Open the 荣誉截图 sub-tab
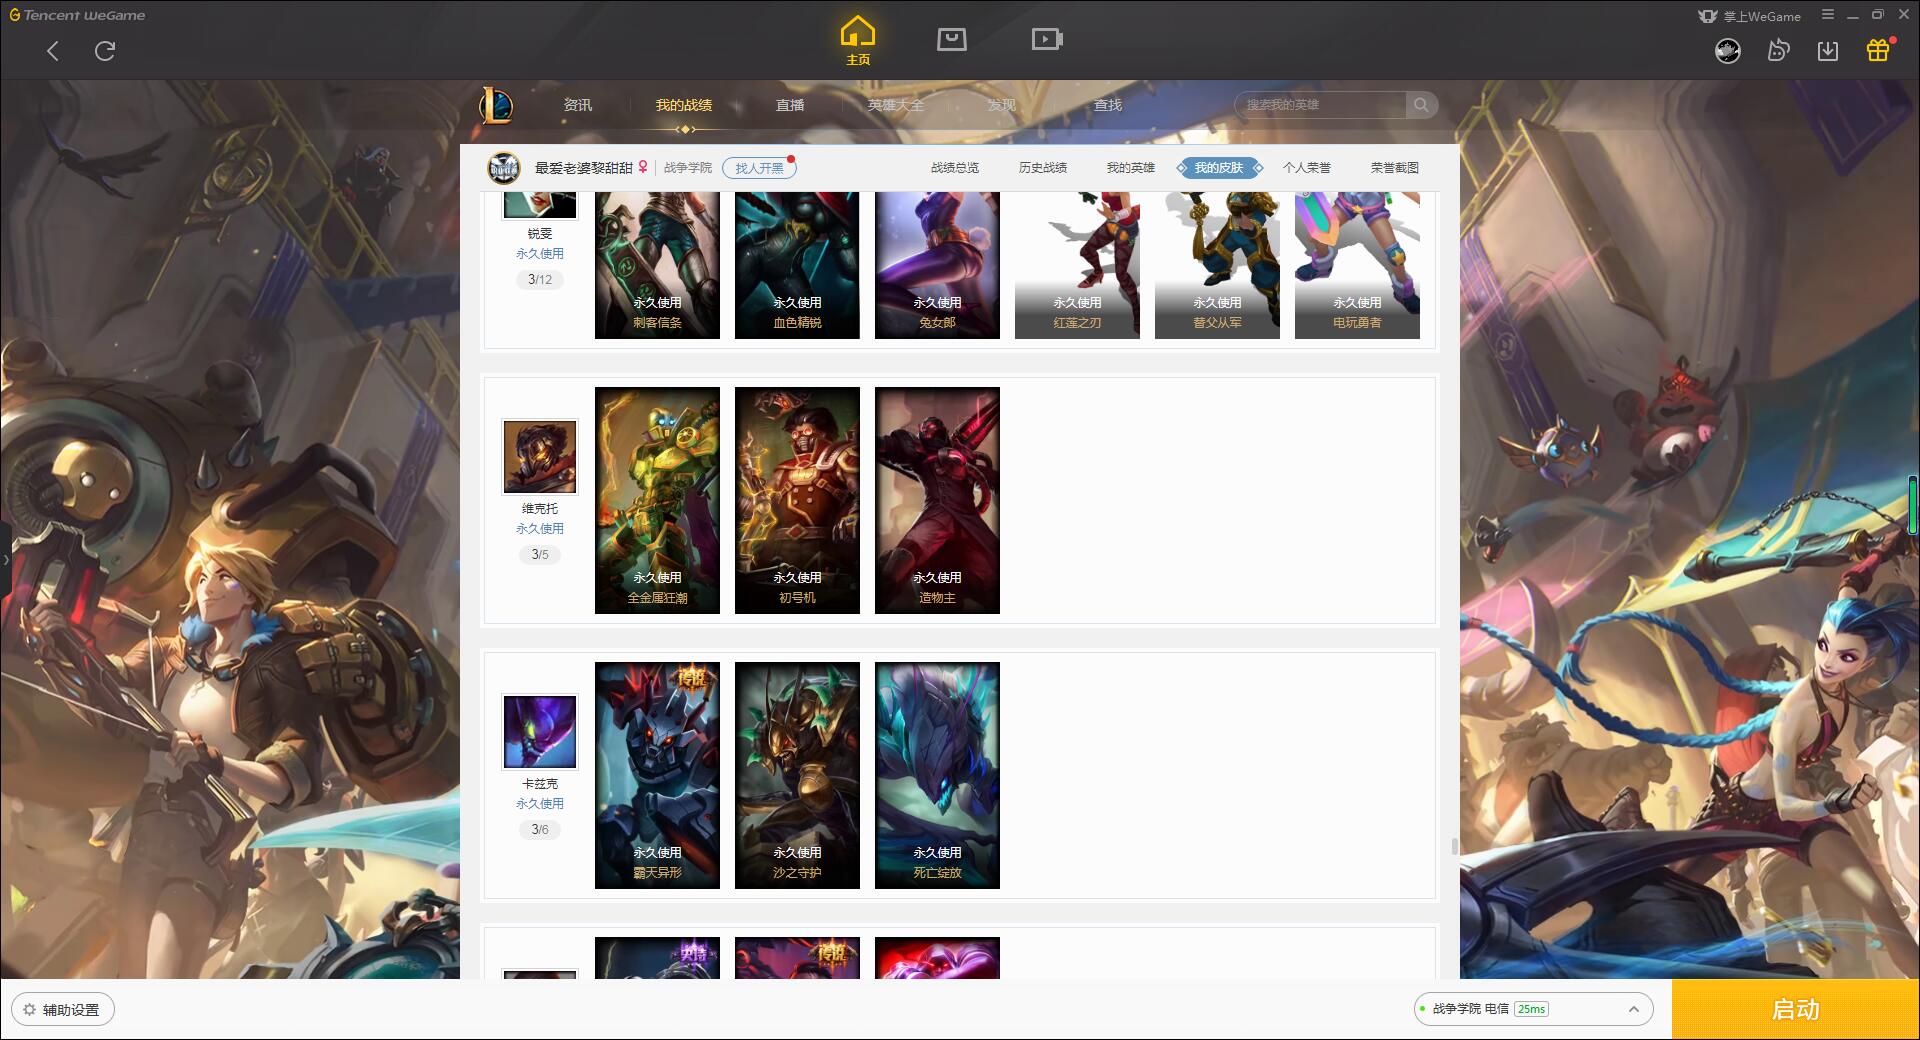 pyautogui.click(x=1395, y=168)
